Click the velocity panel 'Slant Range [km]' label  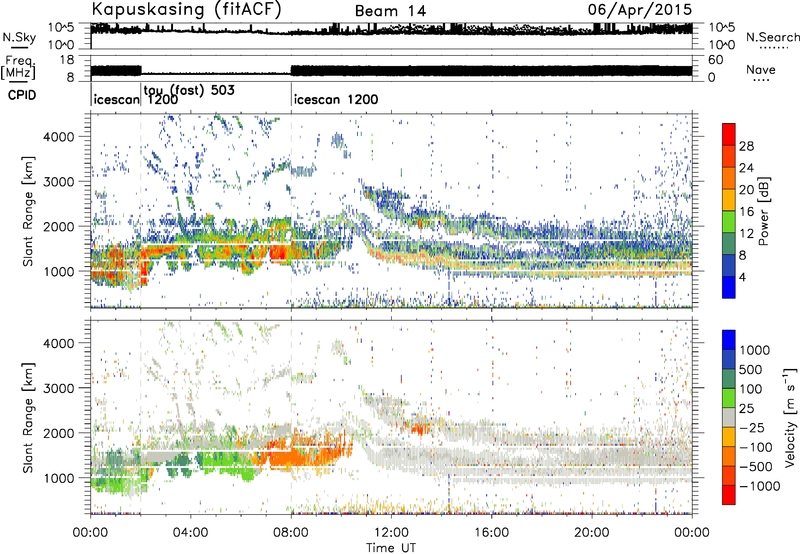click(28, 417)
